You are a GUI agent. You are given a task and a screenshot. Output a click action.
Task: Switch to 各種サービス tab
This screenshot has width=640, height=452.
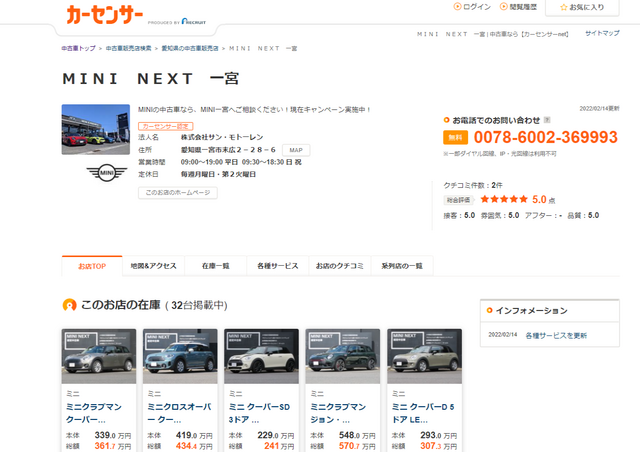(x=278, y=266)
